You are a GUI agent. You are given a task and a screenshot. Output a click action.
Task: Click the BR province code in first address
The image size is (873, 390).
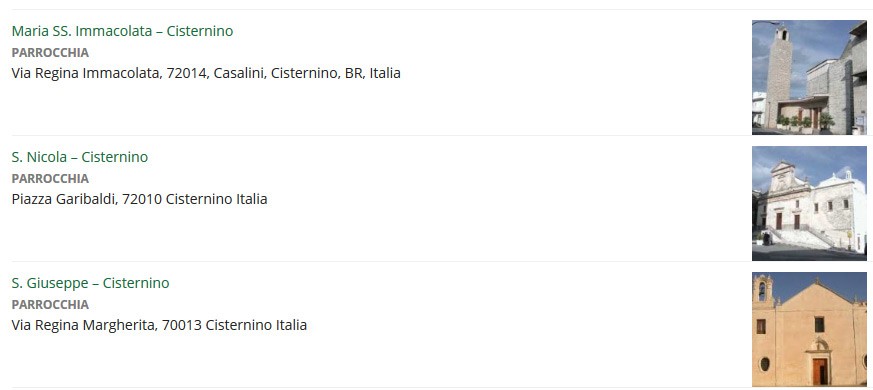354,73
